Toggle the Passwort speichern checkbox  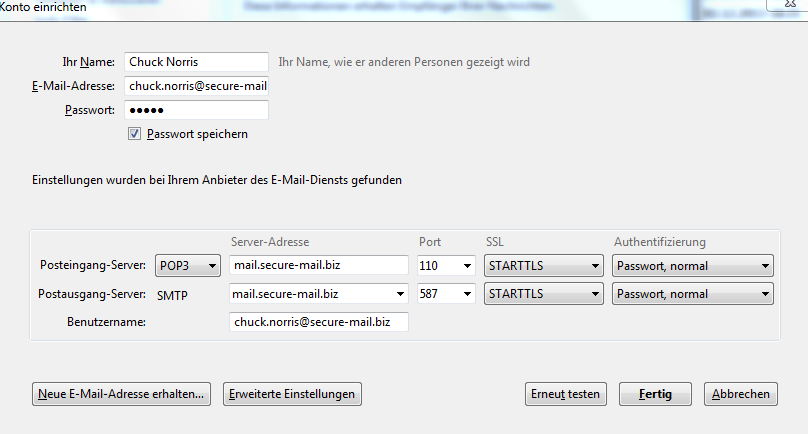coord(135,134)
